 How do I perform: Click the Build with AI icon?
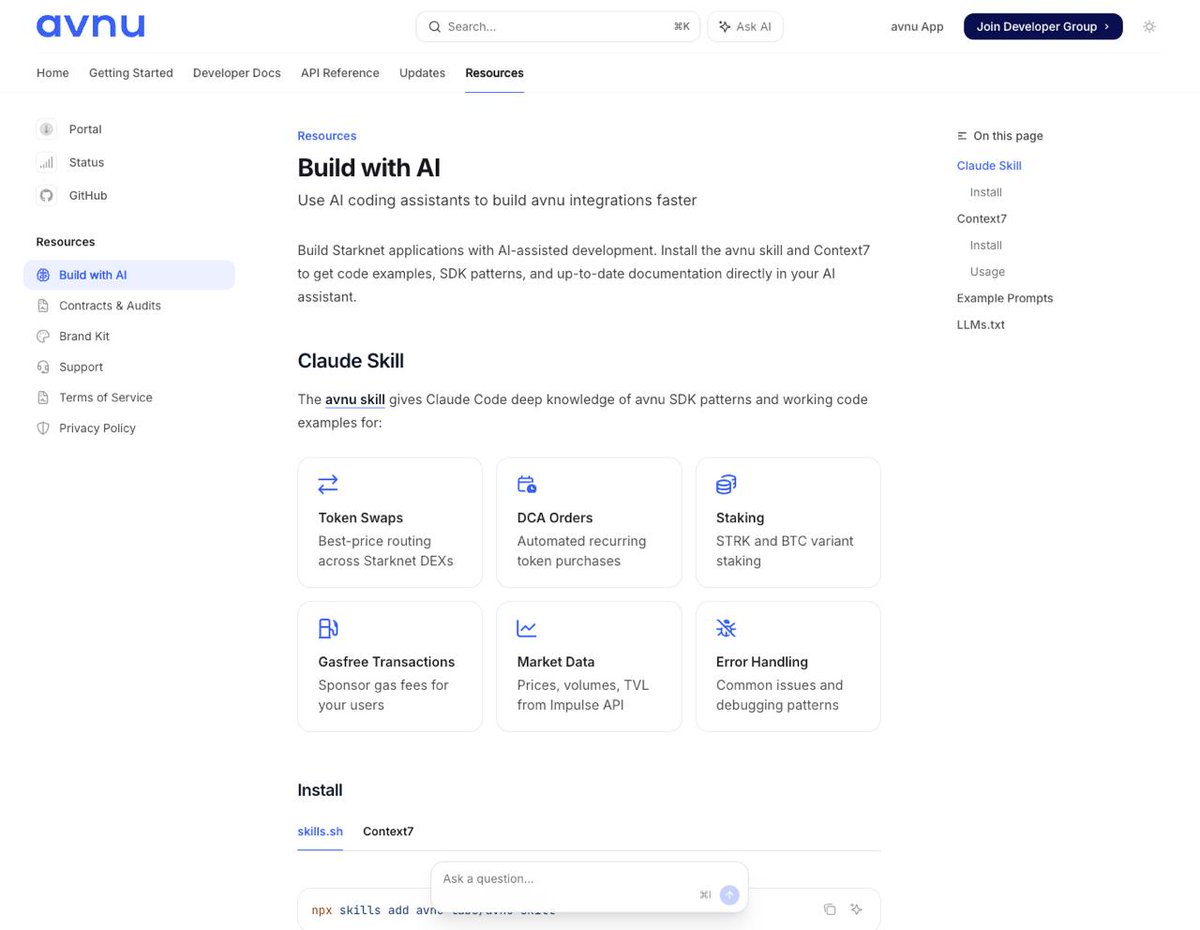[43, 275]
